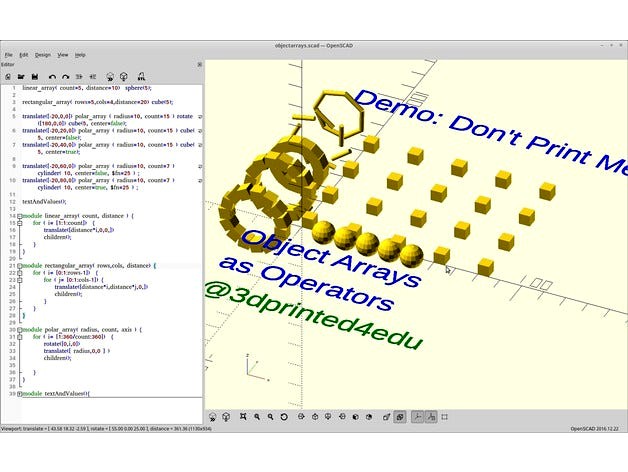Click the Preview icon in viewport toolbar
Screen dimensions: 628x472
tap(212, 417)
